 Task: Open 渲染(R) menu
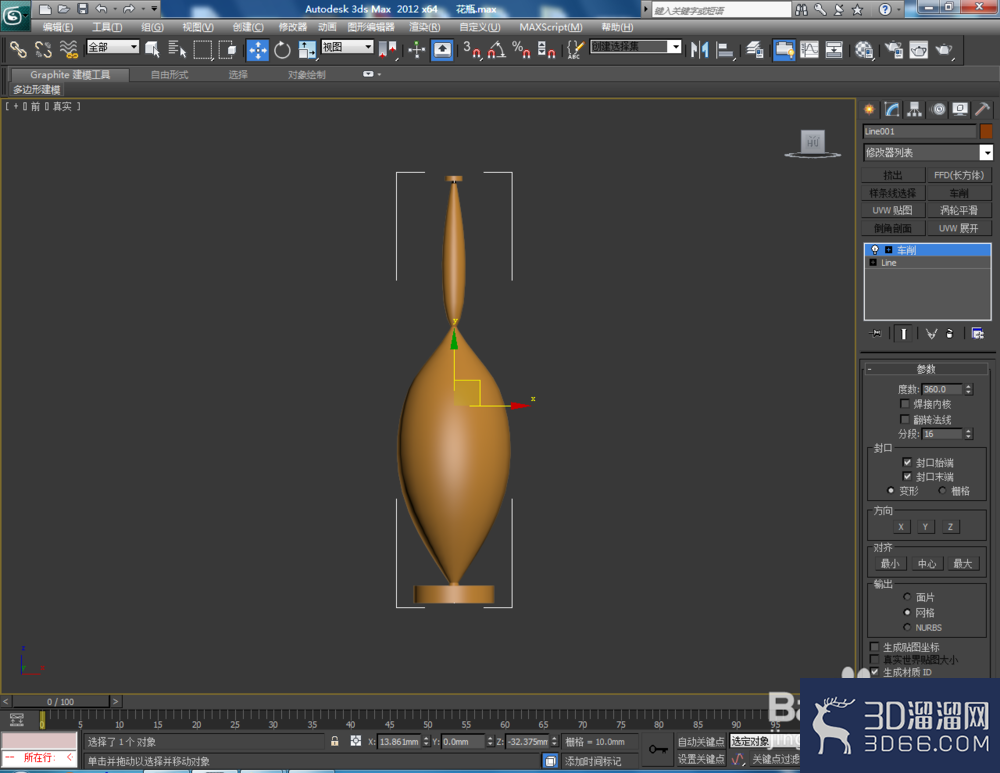[x=424, y=27]
